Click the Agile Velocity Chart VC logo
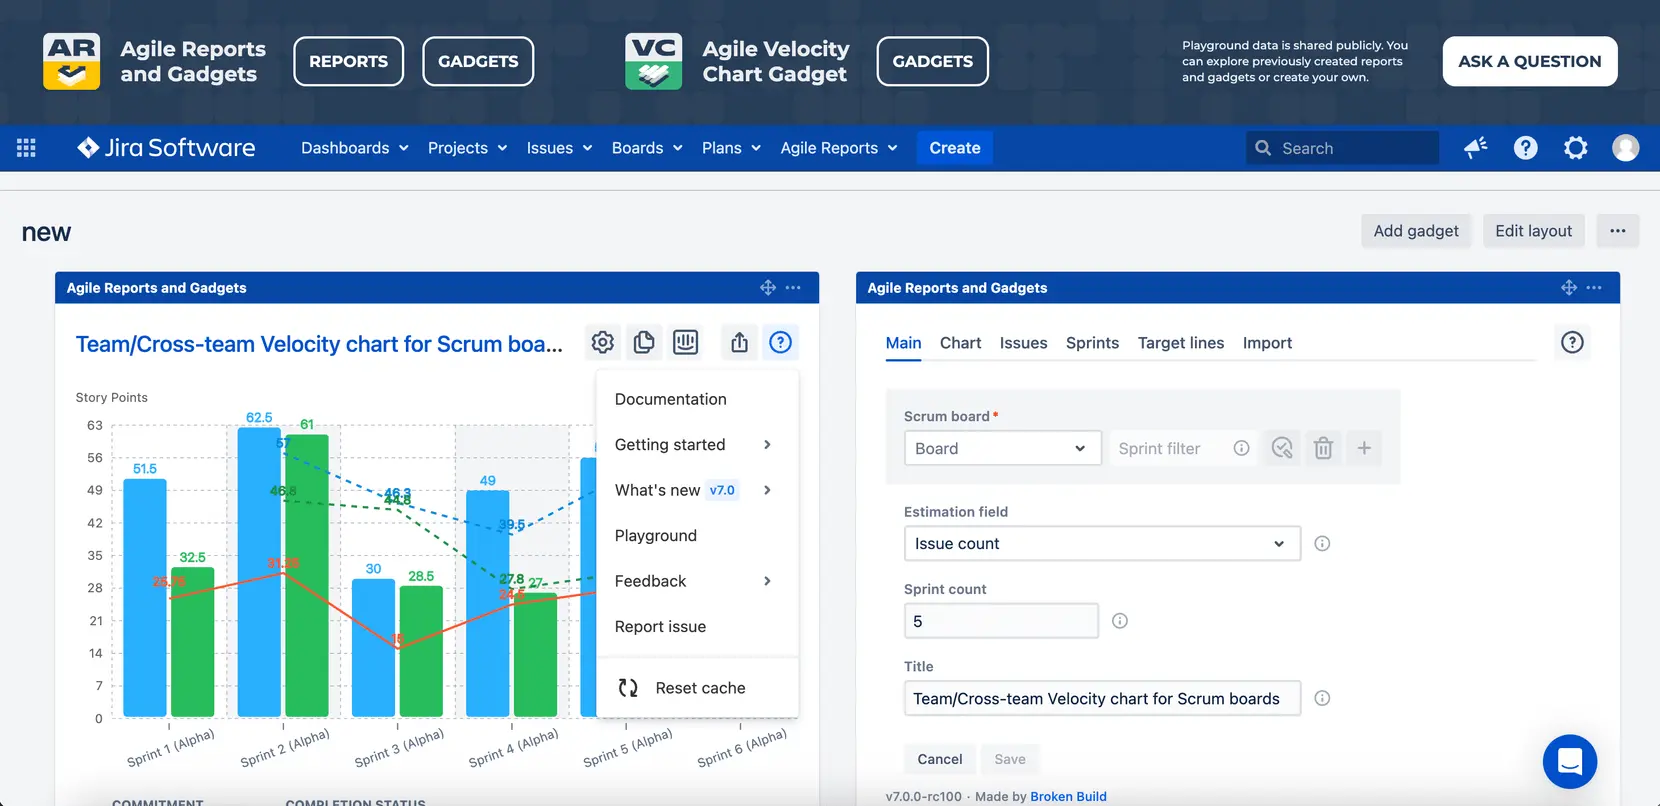Viewport: 1660px width, 806px height. pyautogui.click(x=654, y=61)
